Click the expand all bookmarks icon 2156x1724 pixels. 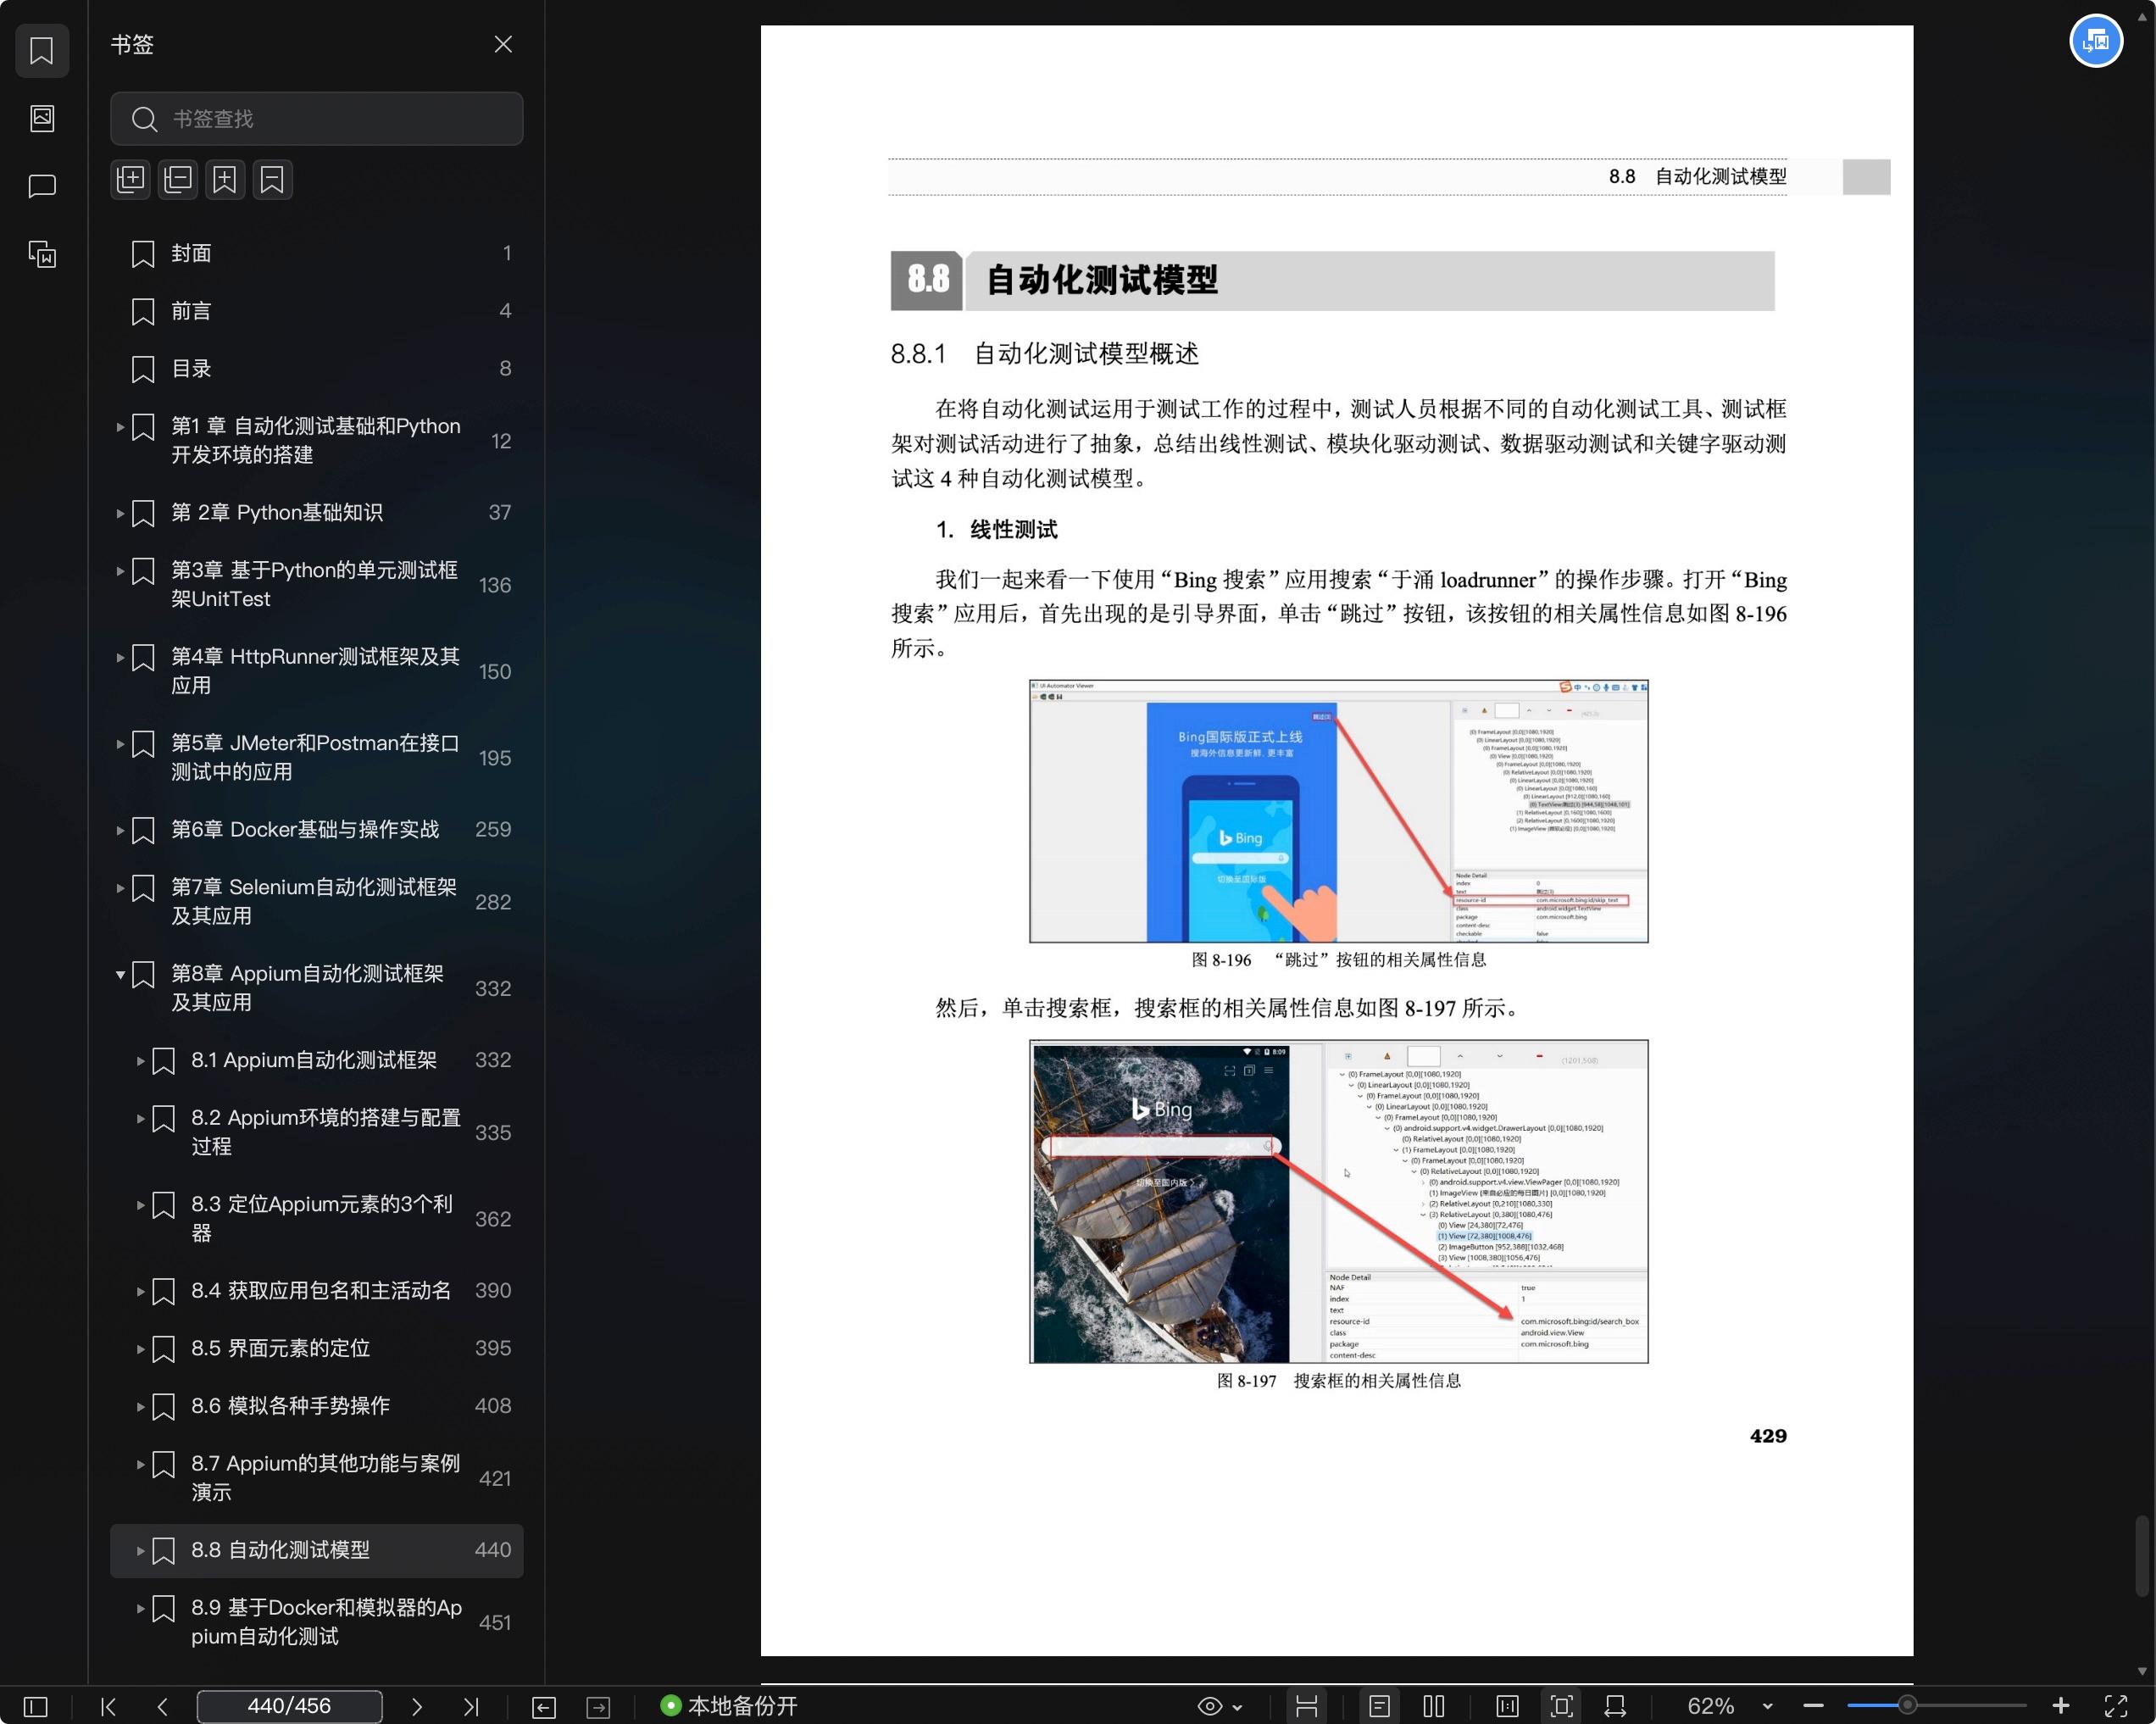[x=131, y=180]
